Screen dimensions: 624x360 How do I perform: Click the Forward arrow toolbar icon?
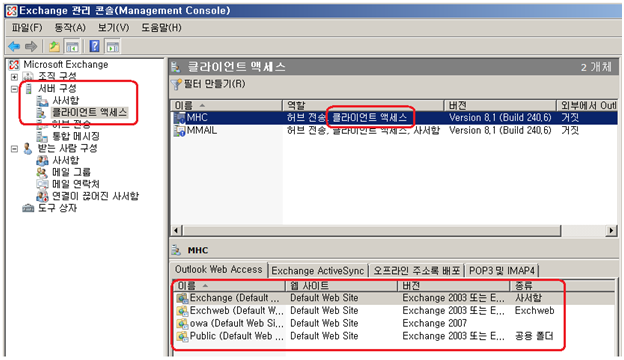31,47
